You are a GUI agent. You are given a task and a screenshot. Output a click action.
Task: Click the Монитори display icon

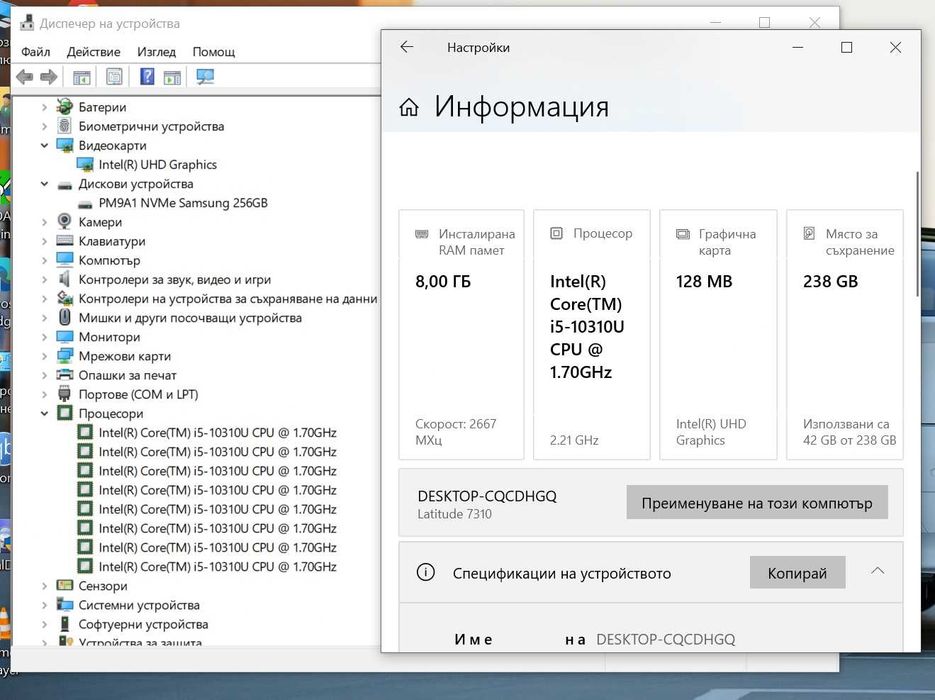[x=64, y=337]
